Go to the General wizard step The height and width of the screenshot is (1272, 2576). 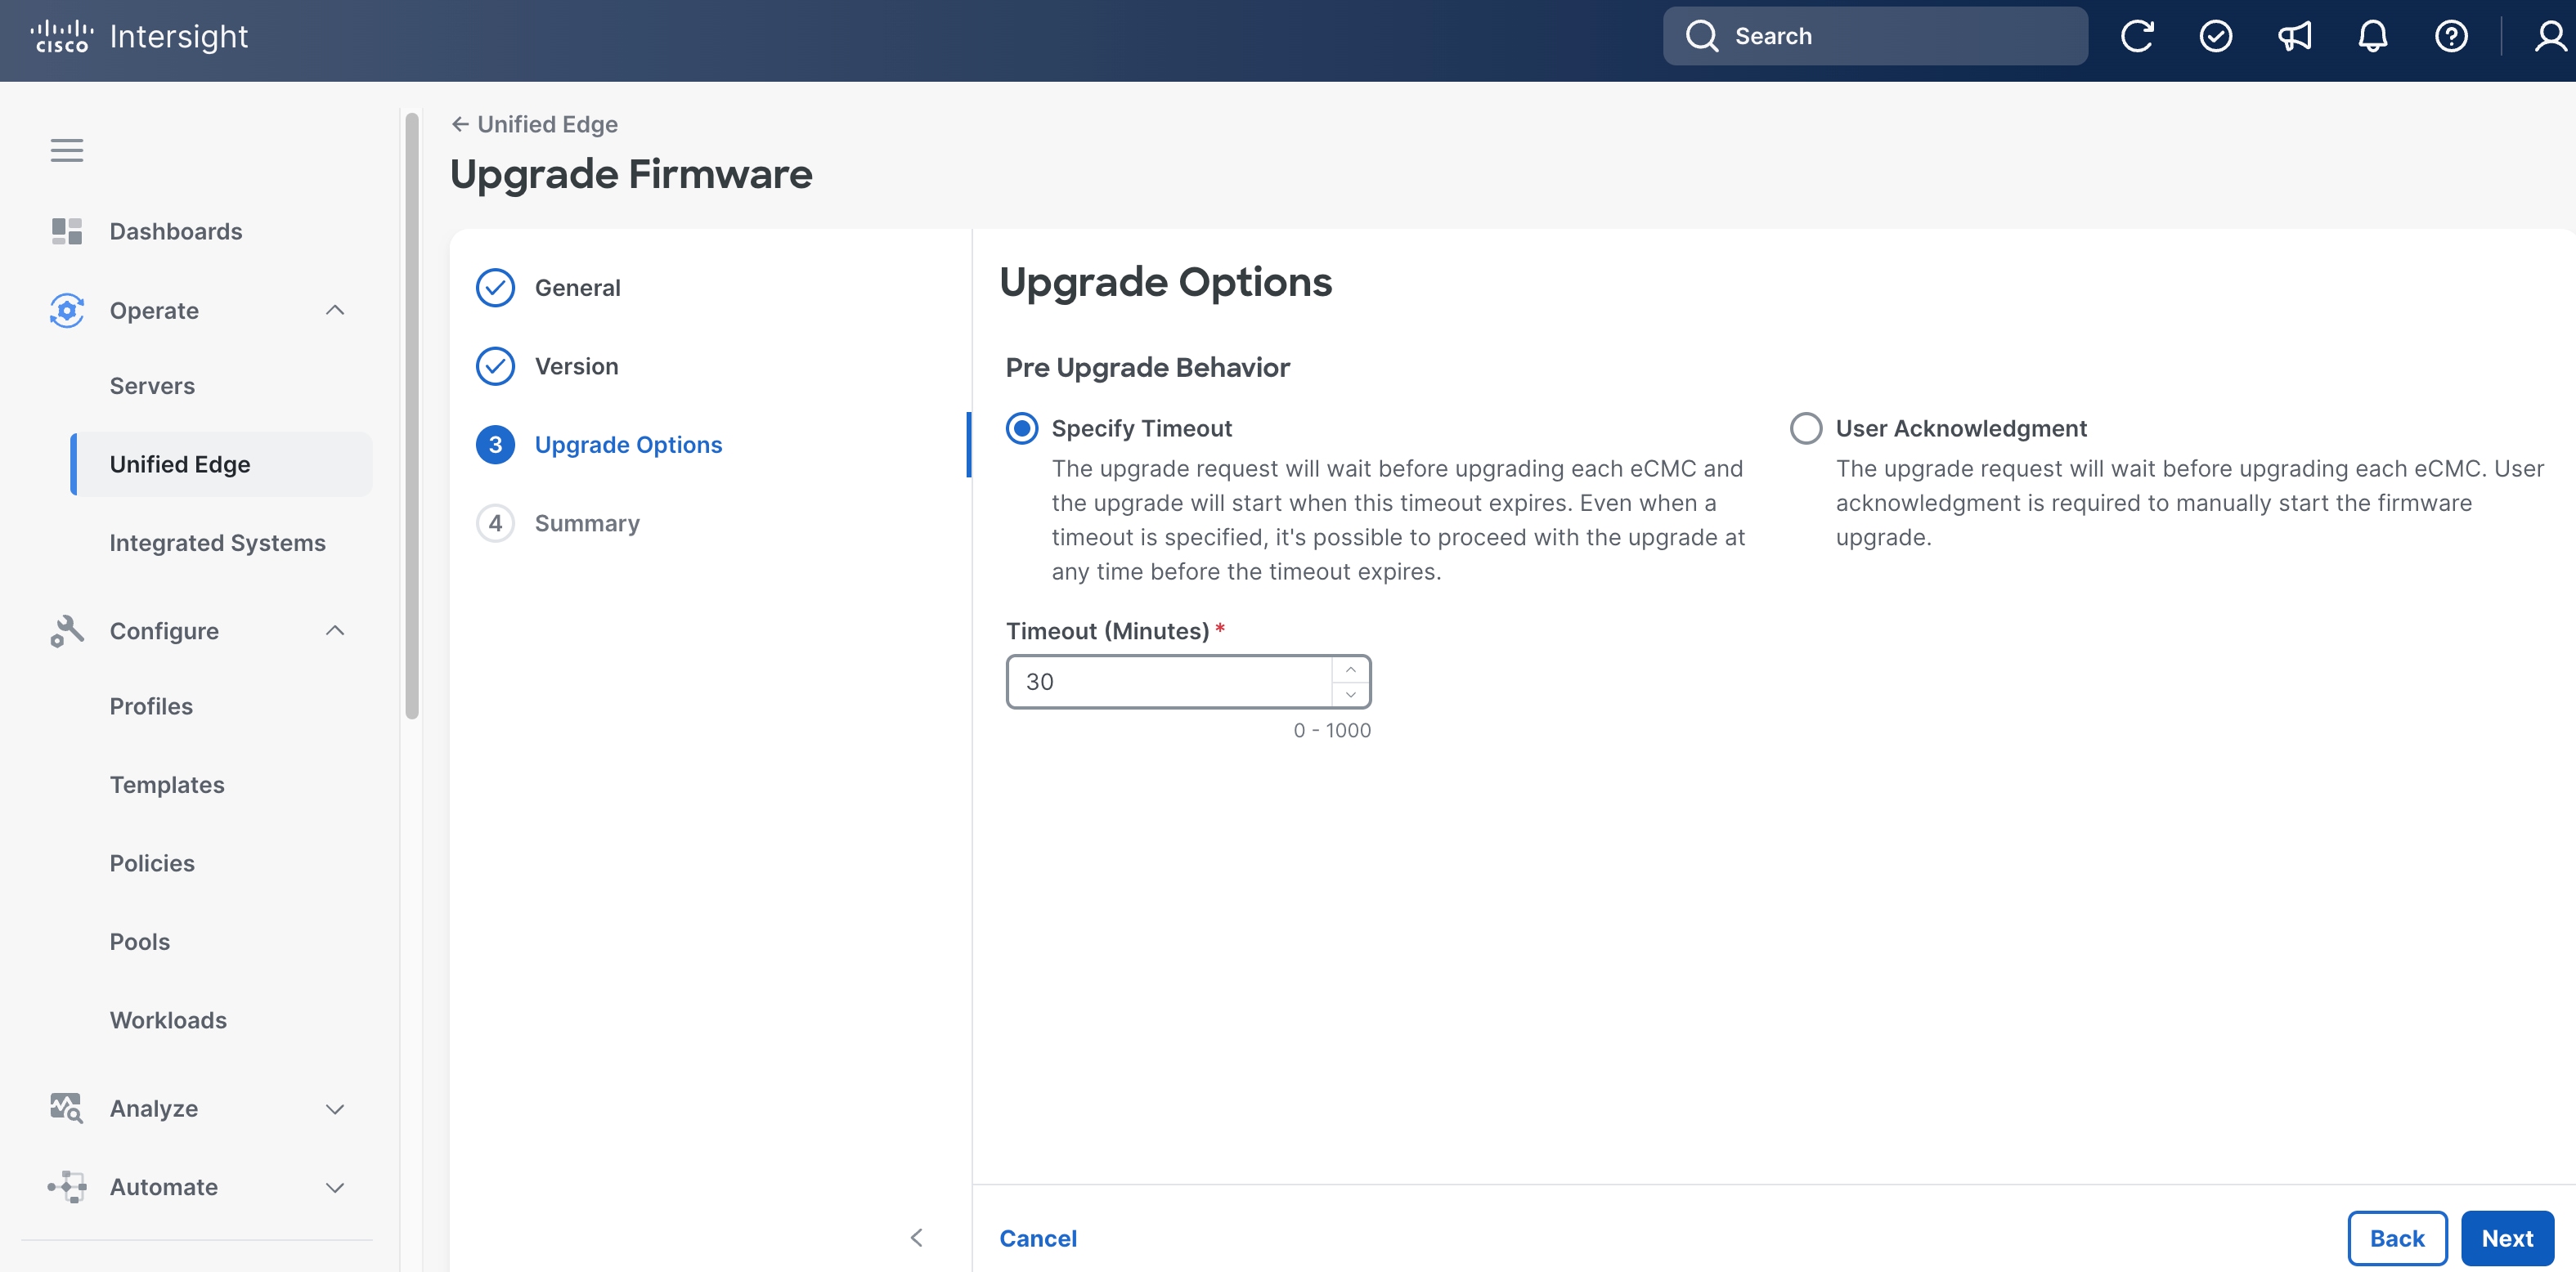(x=577, y=287)
